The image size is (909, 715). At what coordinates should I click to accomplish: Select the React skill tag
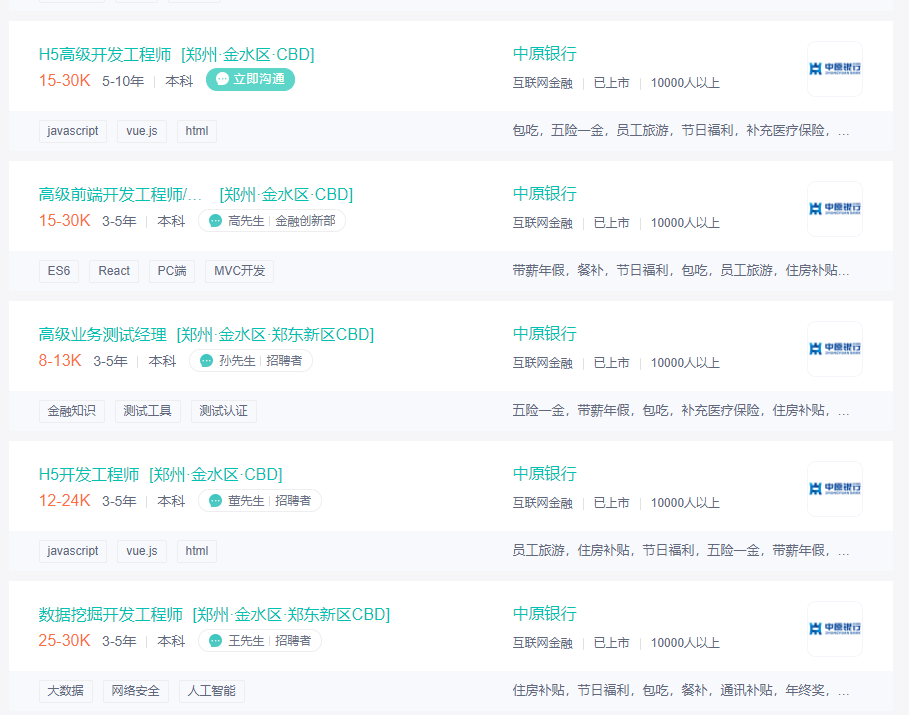(x=114, y=271)
